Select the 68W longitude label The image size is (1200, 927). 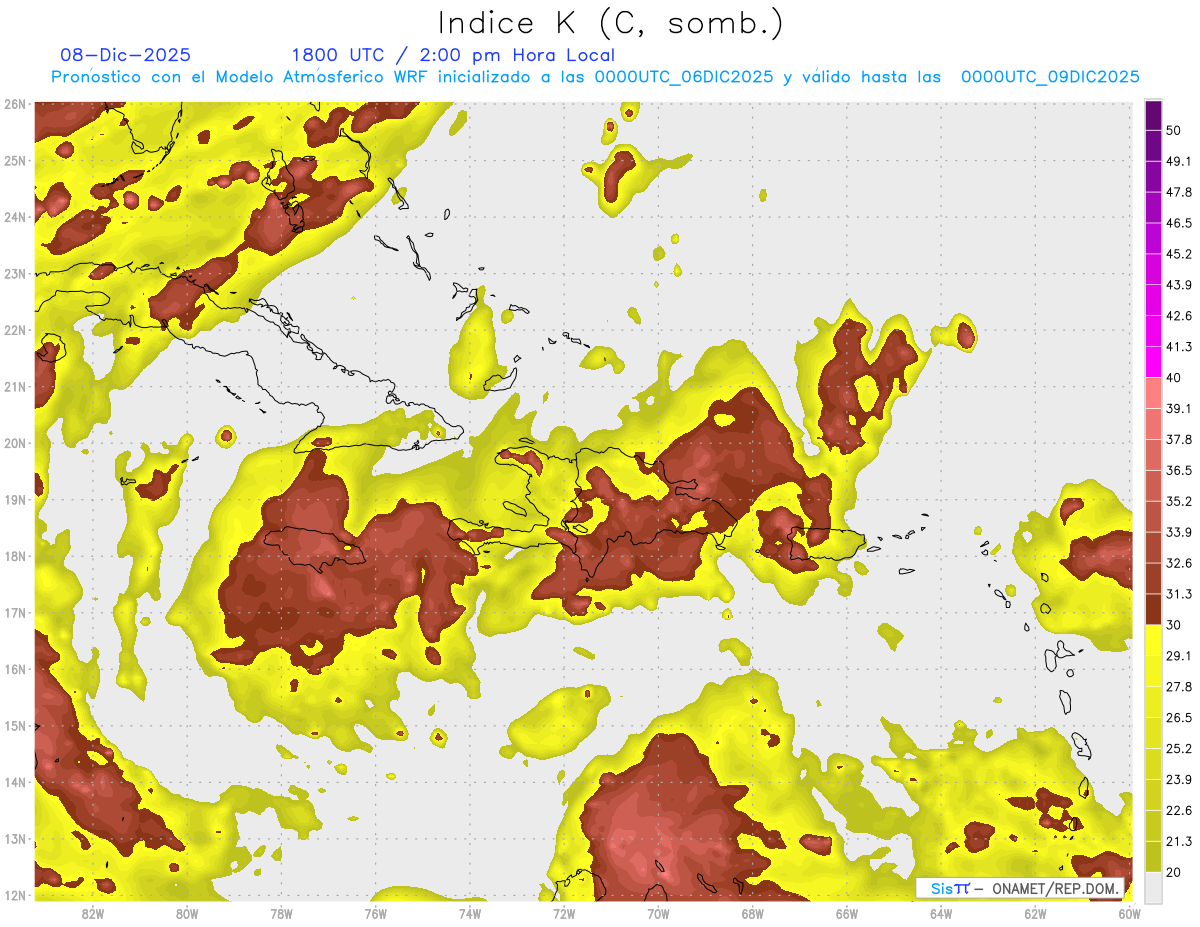[752, 913]
